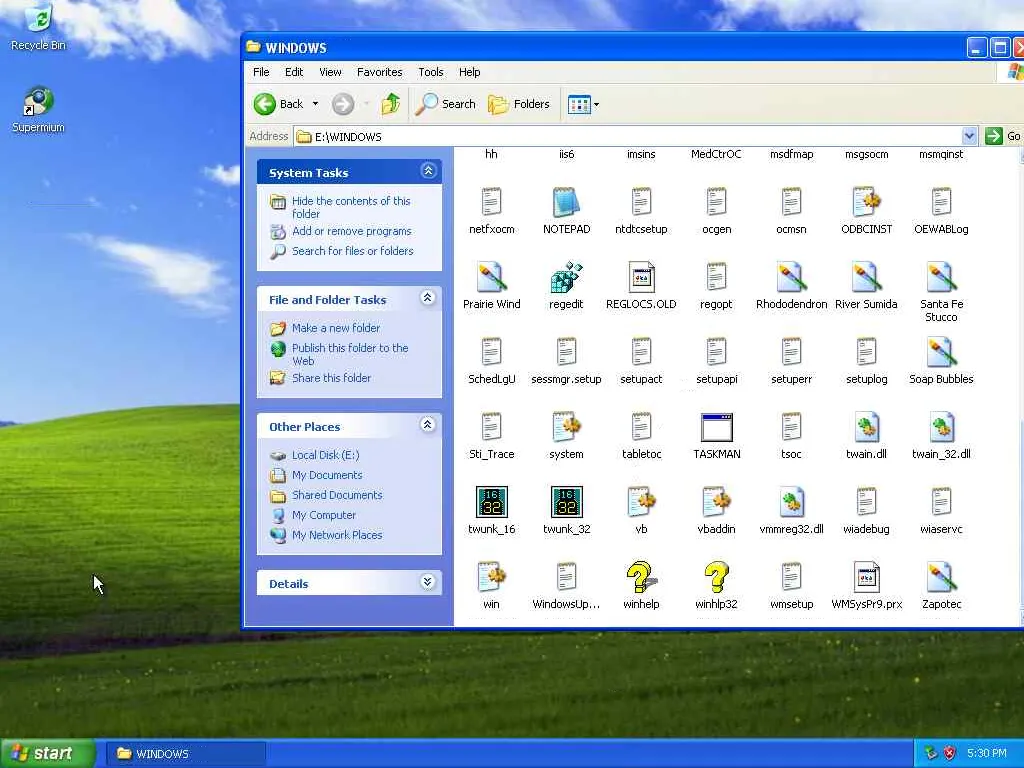Click the TASKMAN program icon
This screenshot has height=768, width=1024.
point(716,428)
